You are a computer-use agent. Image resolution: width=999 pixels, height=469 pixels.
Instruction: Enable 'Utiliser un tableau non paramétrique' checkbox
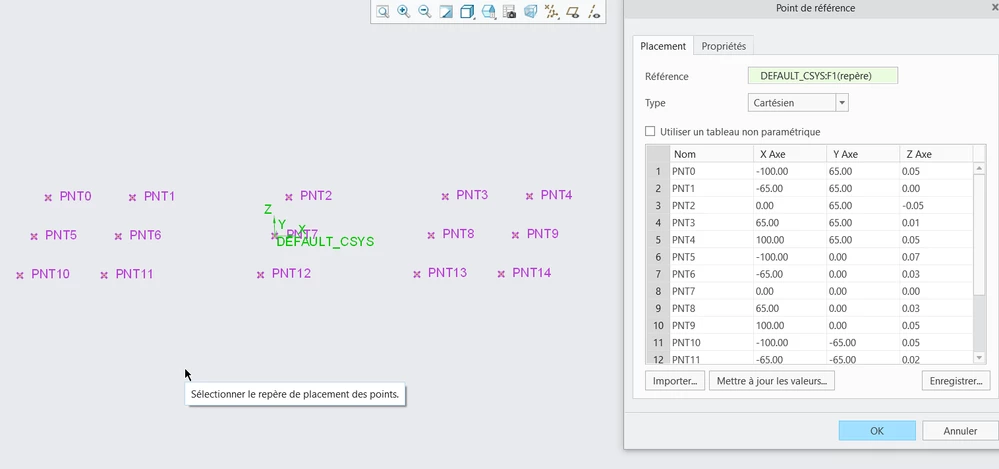click(x=650, y=131)
